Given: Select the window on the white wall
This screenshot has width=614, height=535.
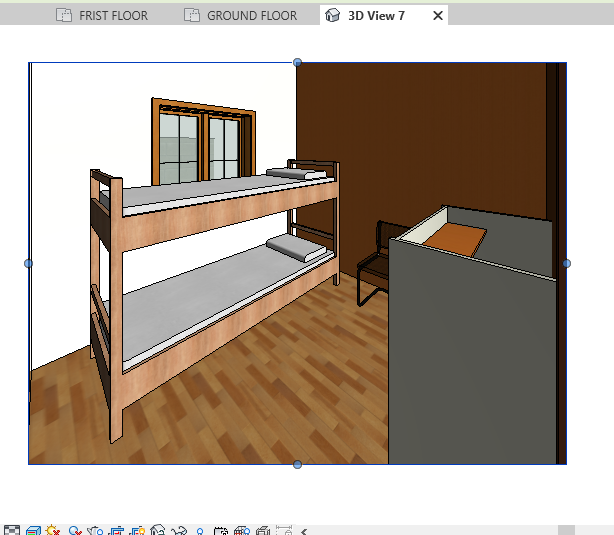Looking at the screenshot, I should [x=203, y=143].
